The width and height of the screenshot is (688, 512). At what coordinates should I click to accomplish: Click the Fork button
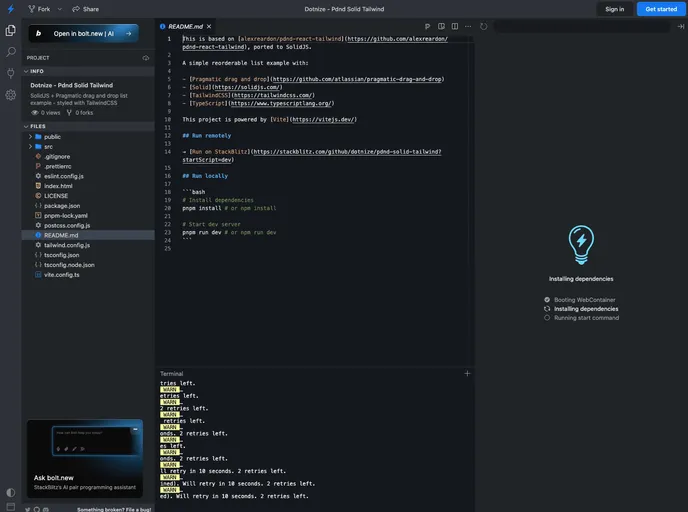(x=39, y=9)
